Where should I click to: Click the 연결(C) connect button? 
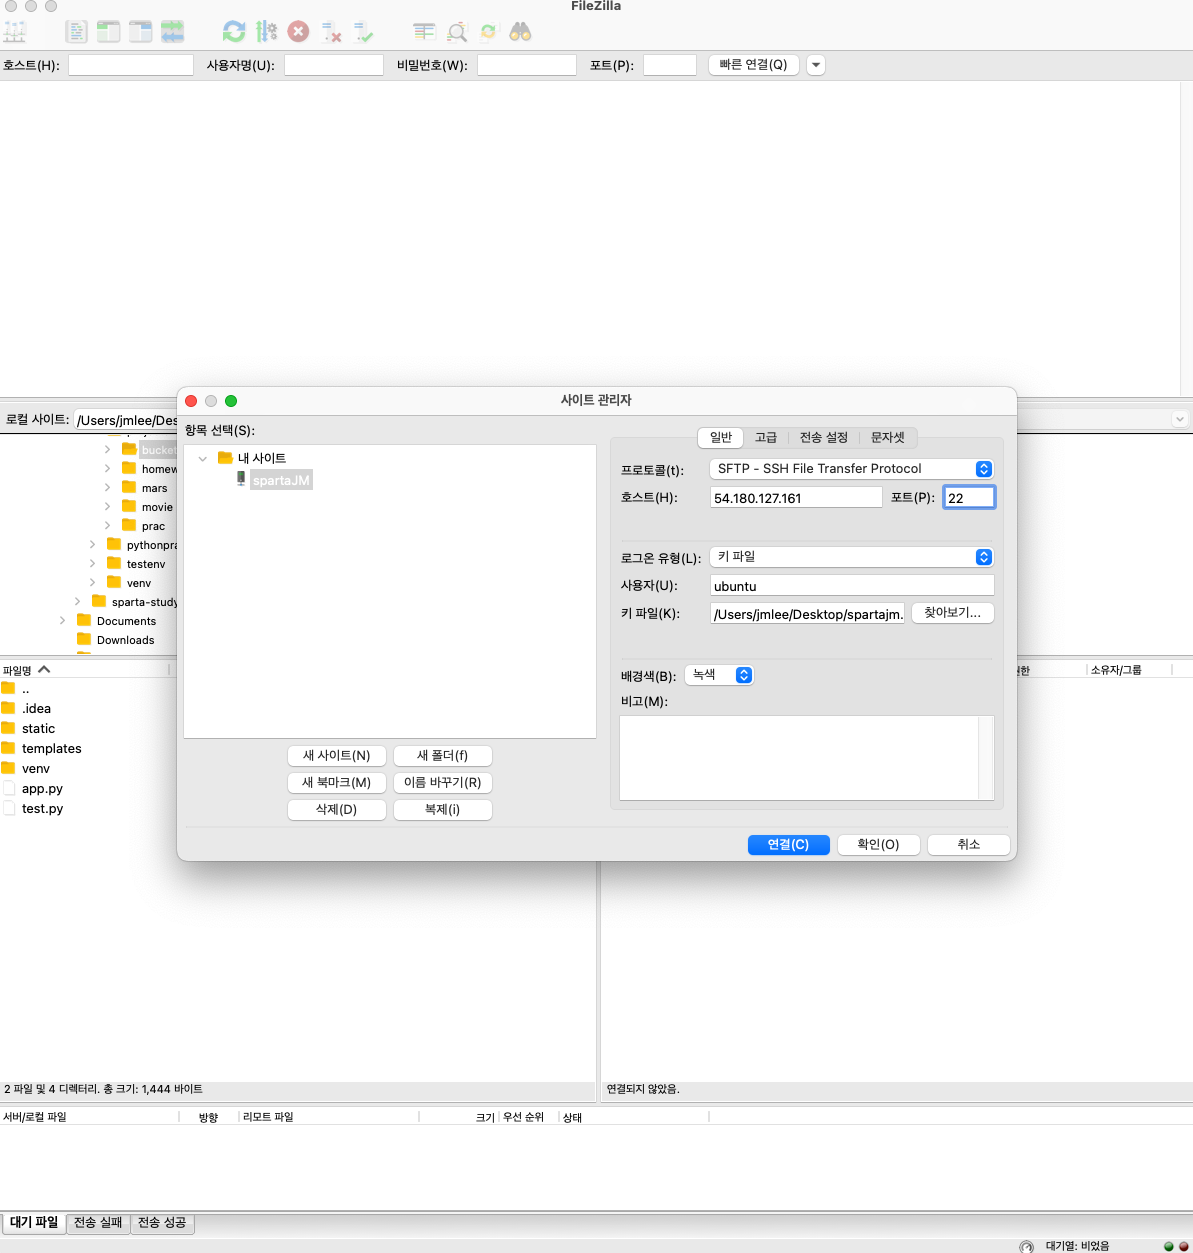pos(788,844)
